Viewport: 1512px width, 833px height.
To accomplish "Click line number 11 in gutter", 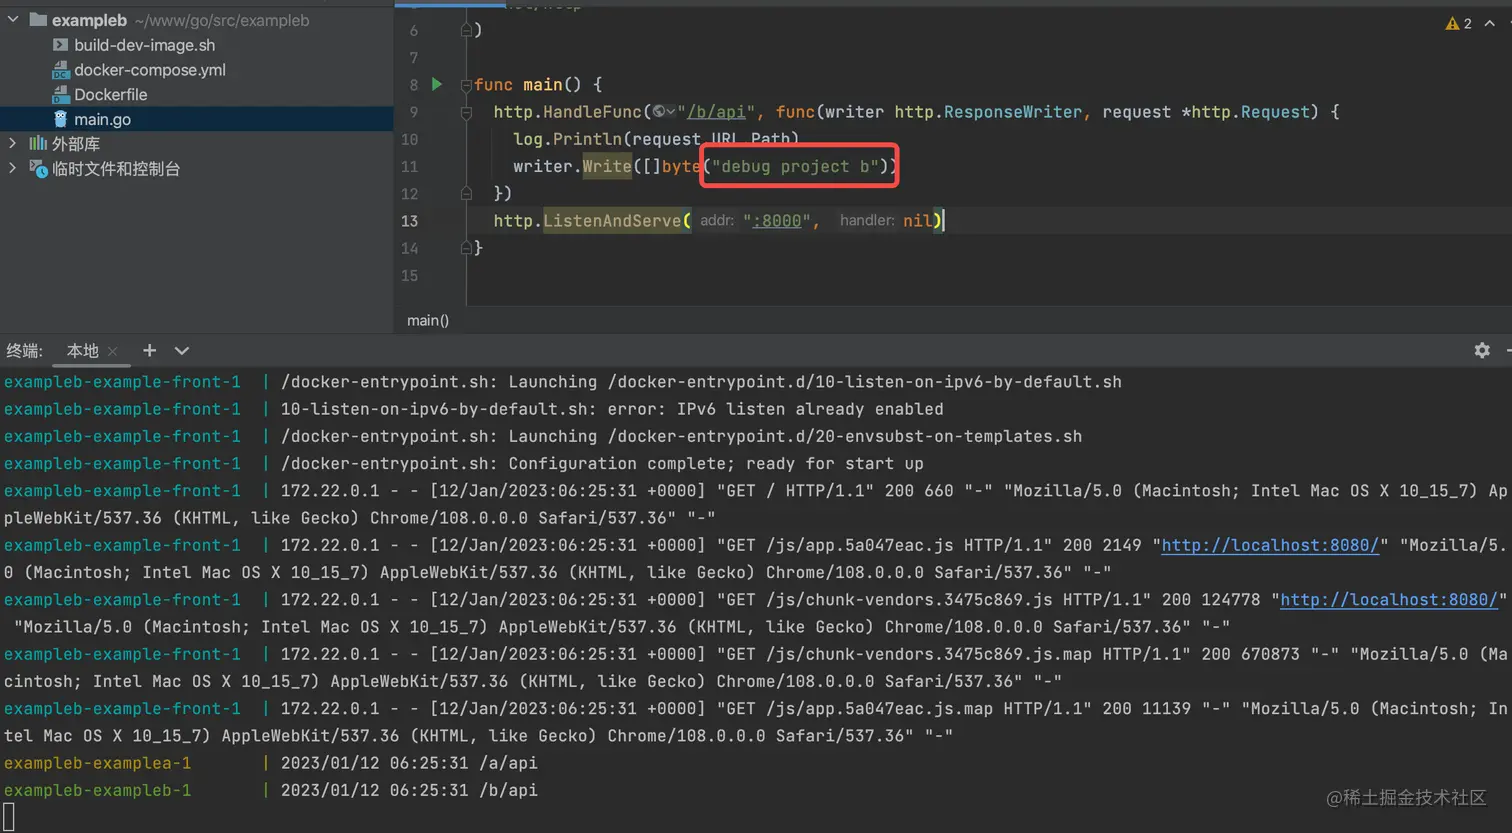I will click(x=410, y=166).
